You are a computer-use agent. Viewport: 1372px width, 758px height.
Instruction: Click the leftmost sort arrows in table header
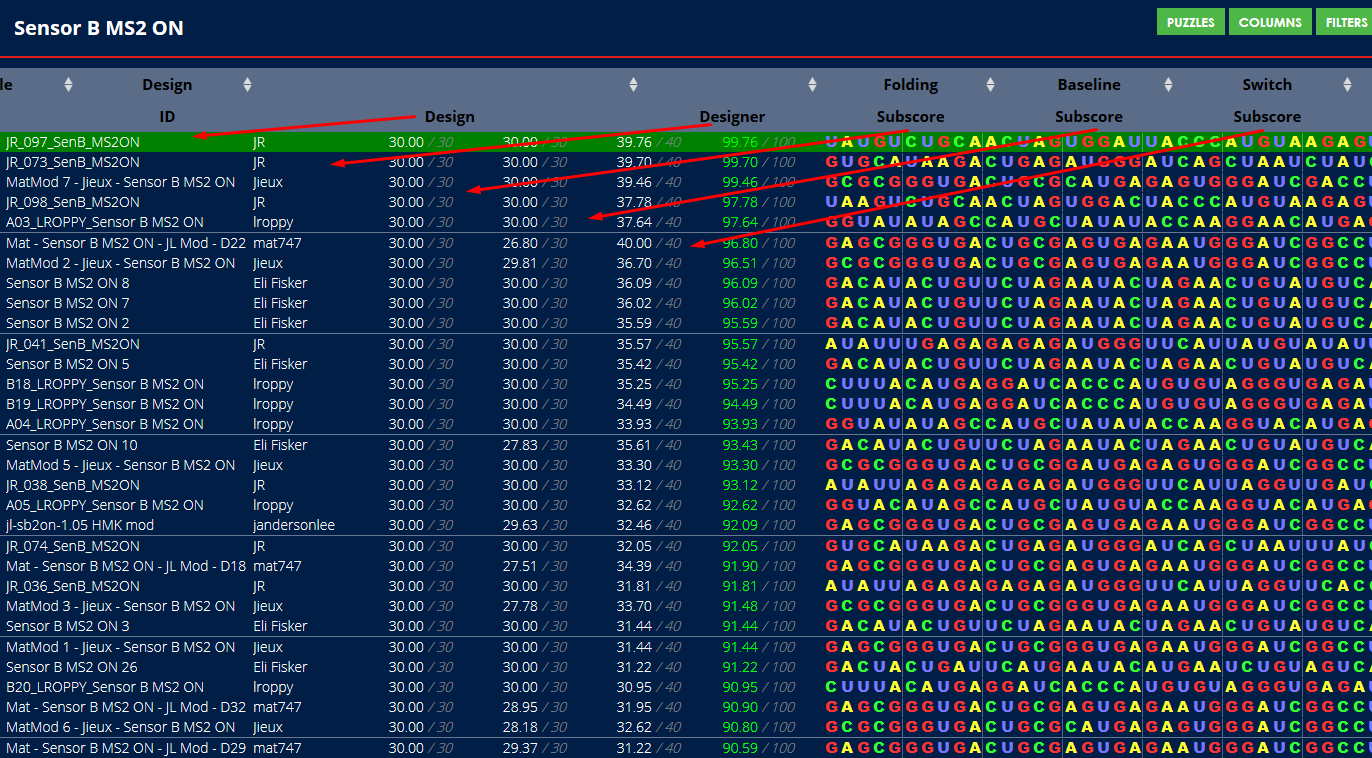[68, 85]
